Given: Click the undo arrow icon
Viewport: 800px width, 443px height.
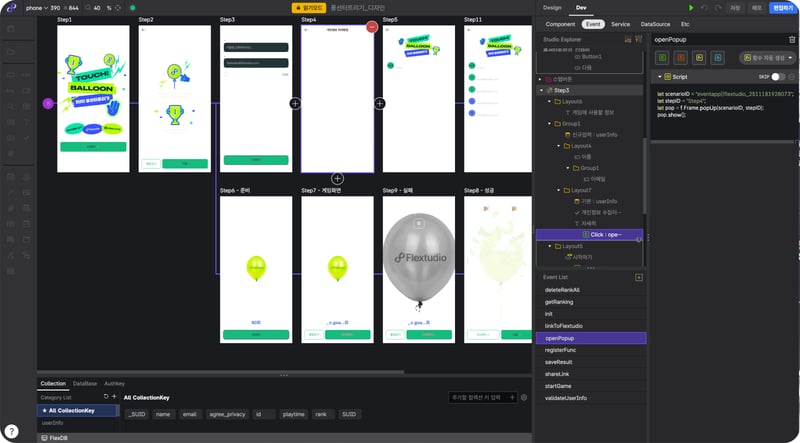Looking at the screenshot, I should coord(706,7).
